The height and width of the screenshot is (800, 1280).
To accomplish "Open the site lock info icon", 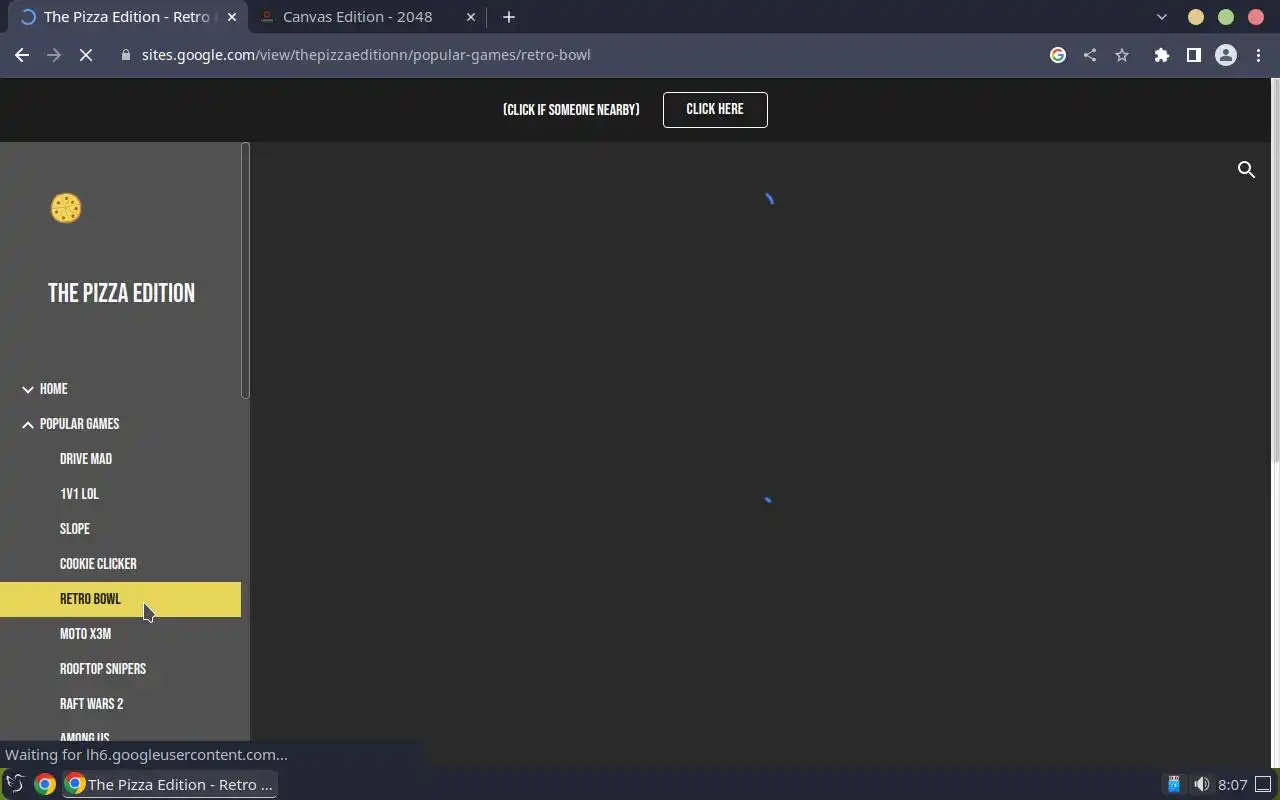I will point(125,55).
